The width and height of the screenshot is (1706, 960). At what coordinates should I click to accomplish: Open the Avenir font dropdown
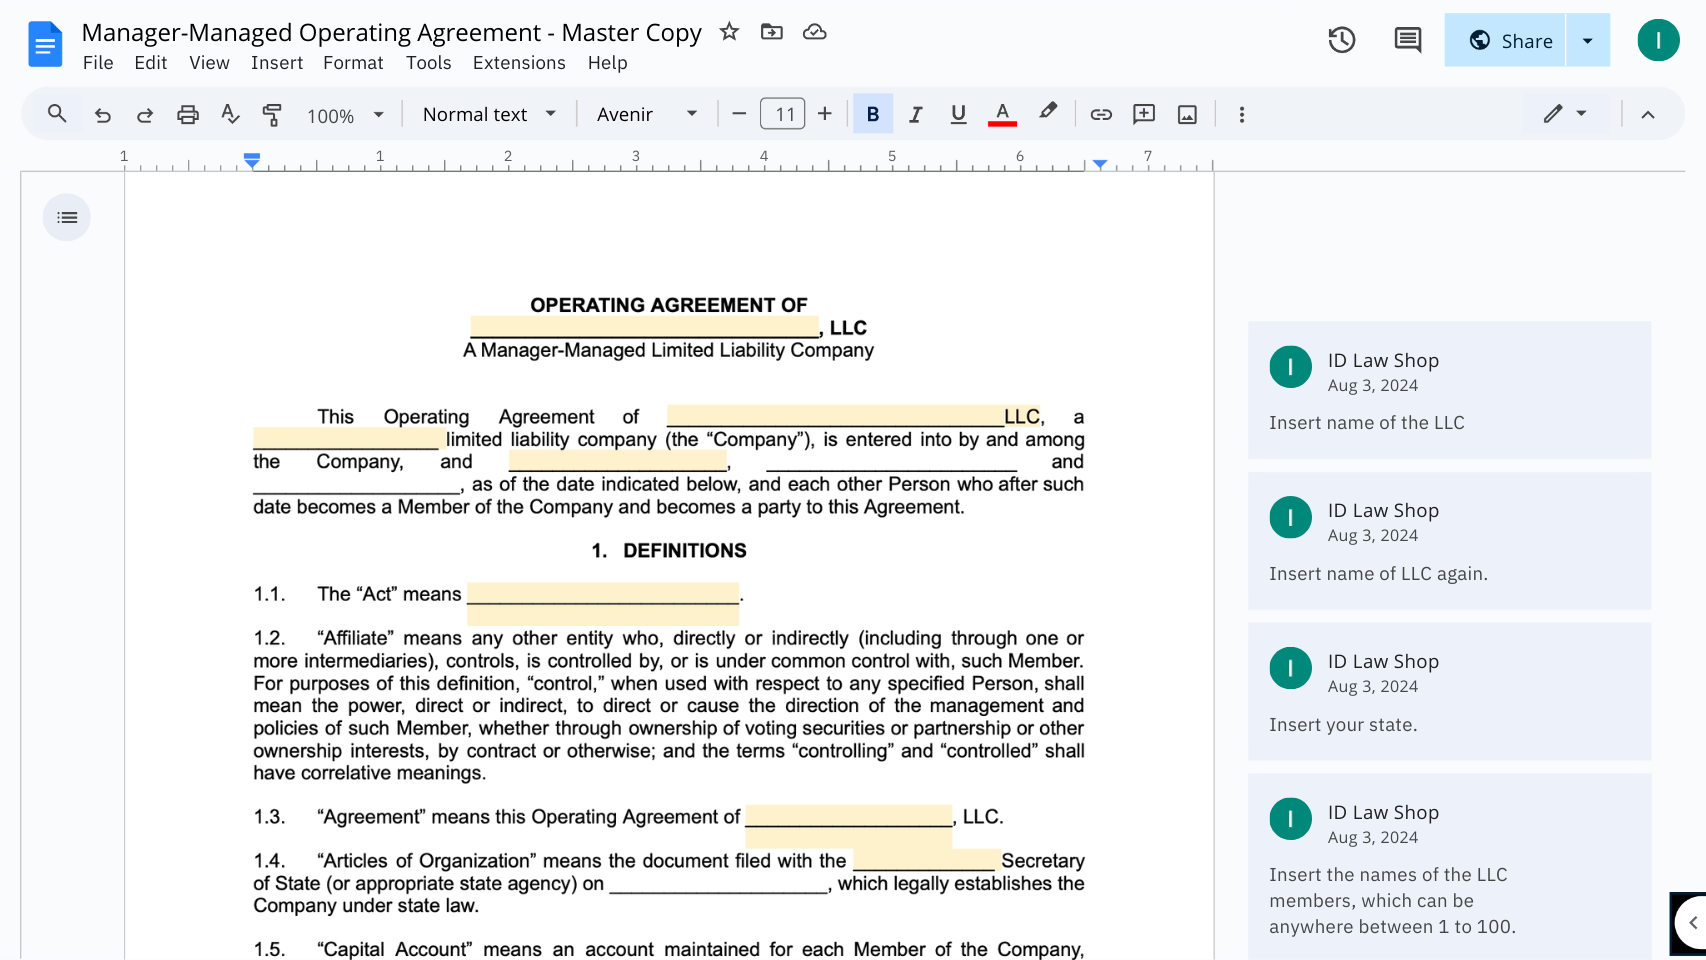pos(647,114)
